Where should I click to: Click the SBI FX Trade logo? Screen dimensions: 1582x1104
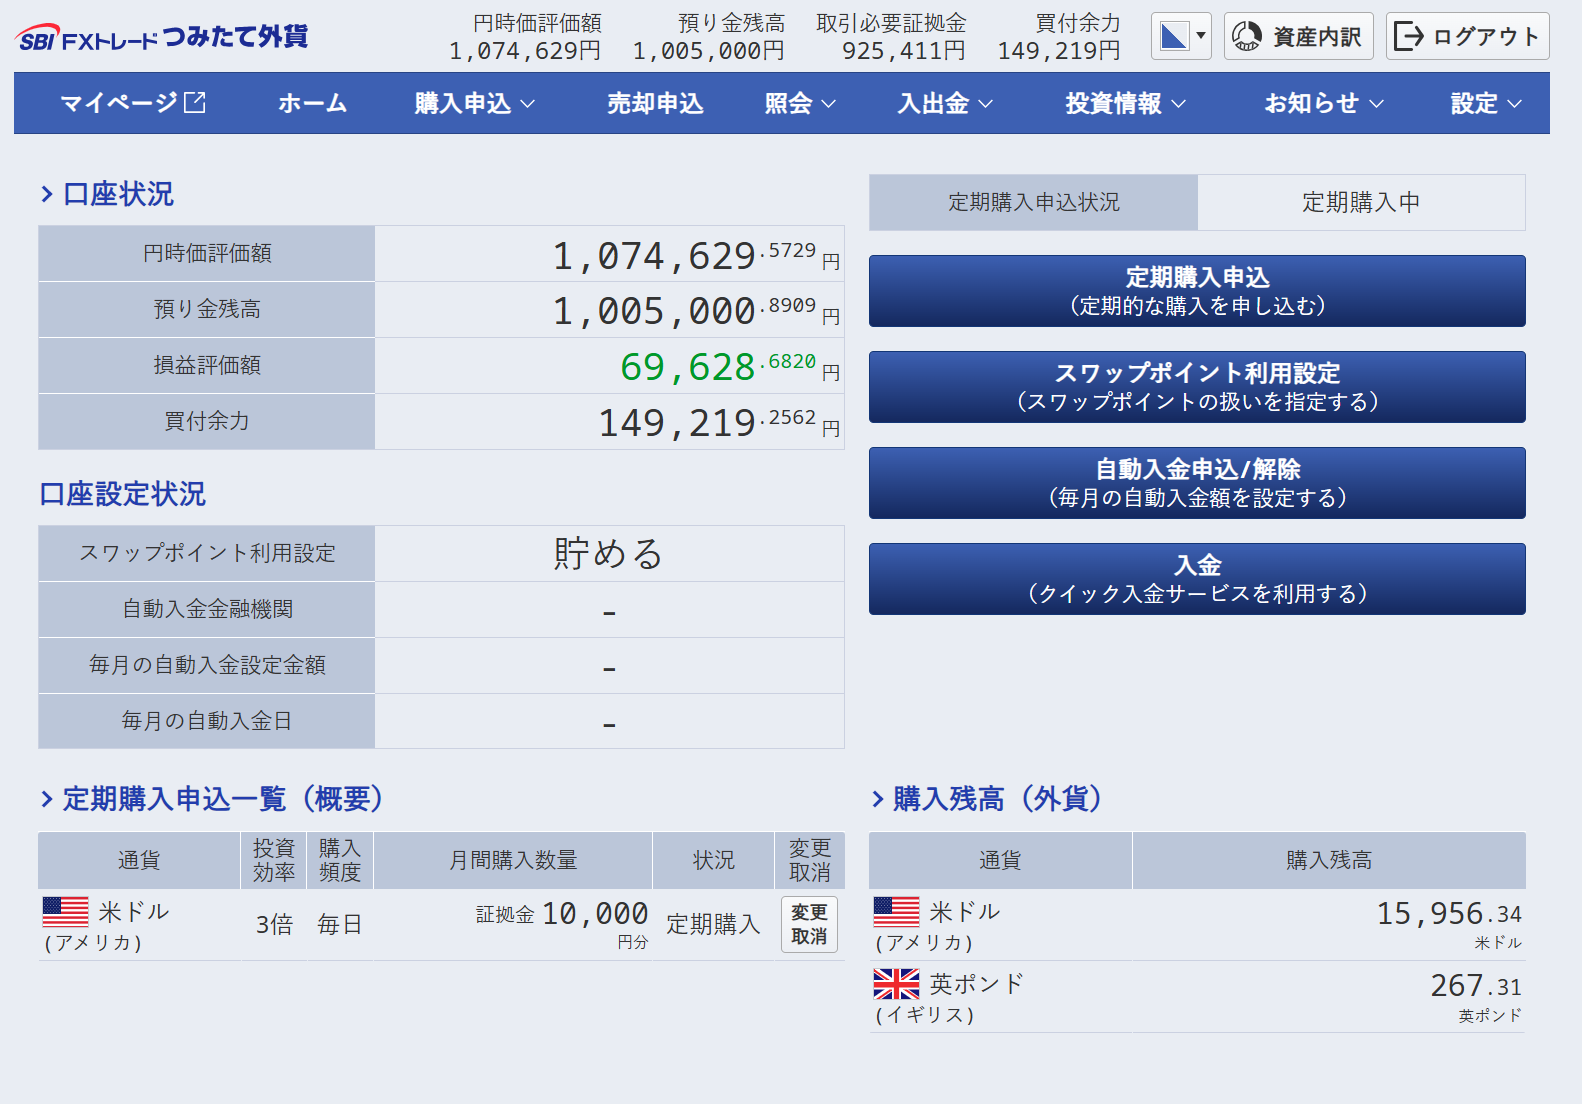161,38
